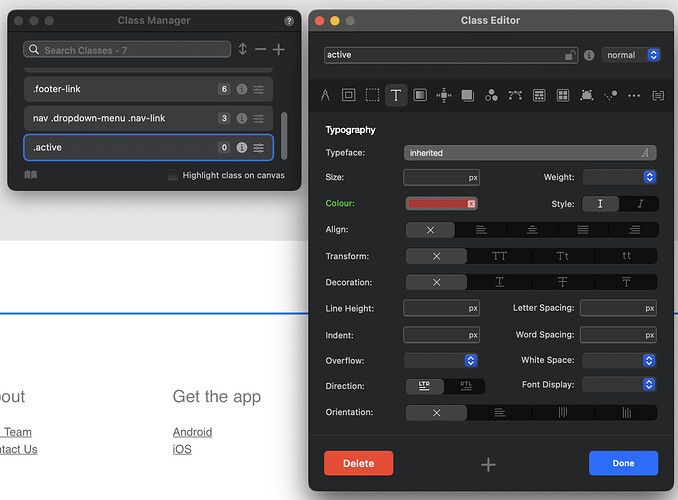Open the three-dots more options tab
The height and width of the screenshot is (500, 678).
click(634, 96)
